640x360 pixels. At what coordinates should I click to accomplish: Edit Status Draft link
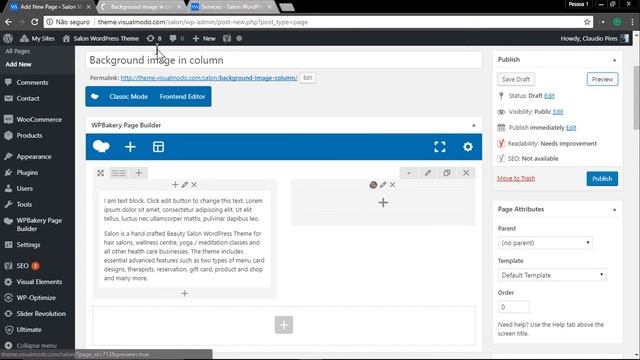[549, 96]
